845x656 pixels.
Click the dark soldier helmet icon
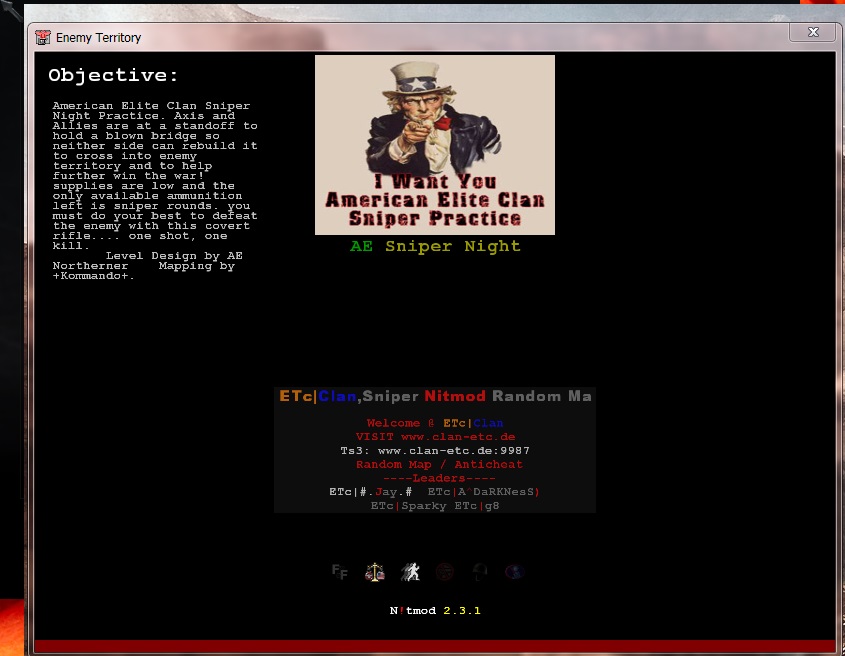(x=480, y=572)
